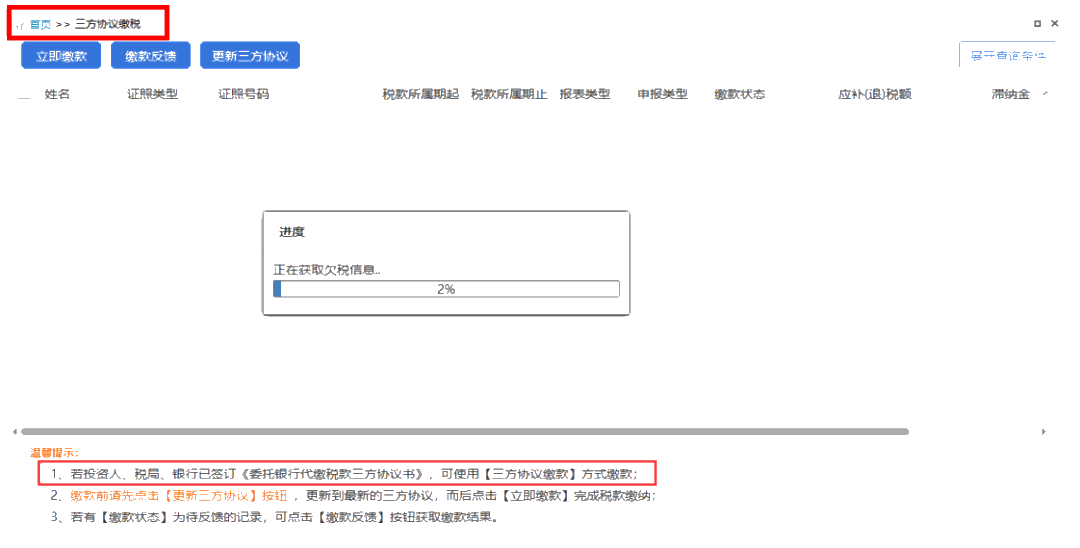Image resolution: width=1080 pixels, height=548 pixels.
Task: Close the 三方协议缴税 page with X
Action: (1055, 23)
